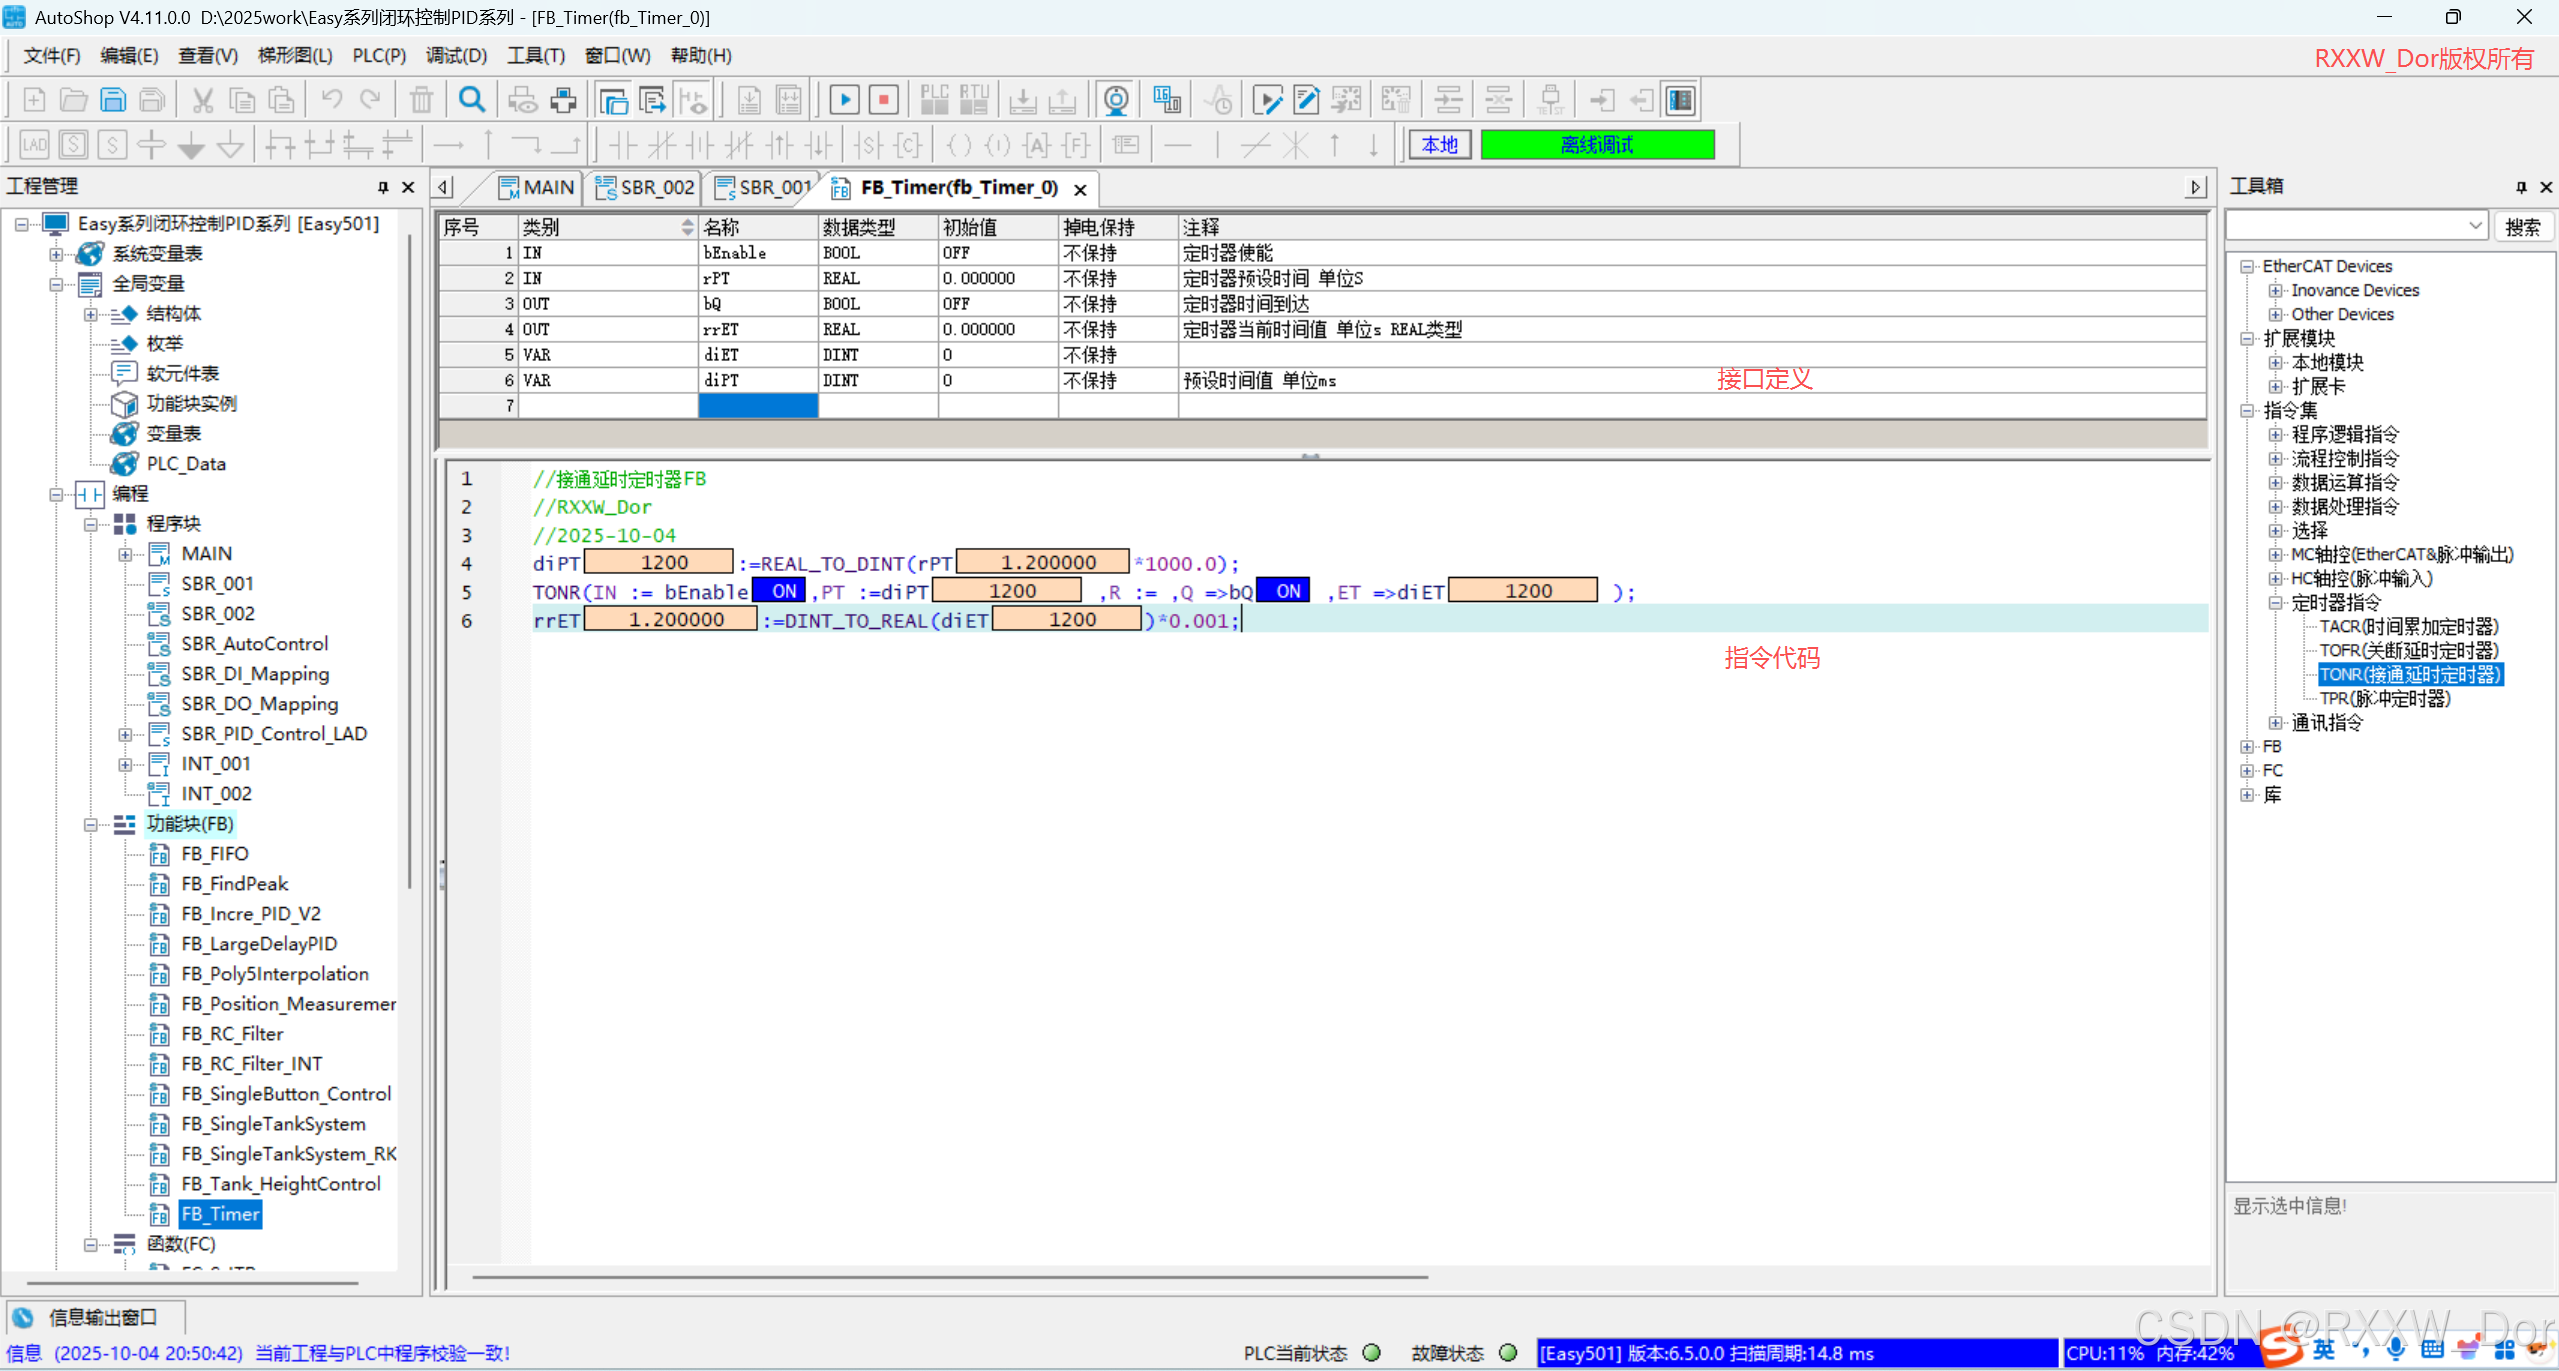Open the toolbox search dropdown
Screen dimensions: 2559x1371
(2475, 226)
